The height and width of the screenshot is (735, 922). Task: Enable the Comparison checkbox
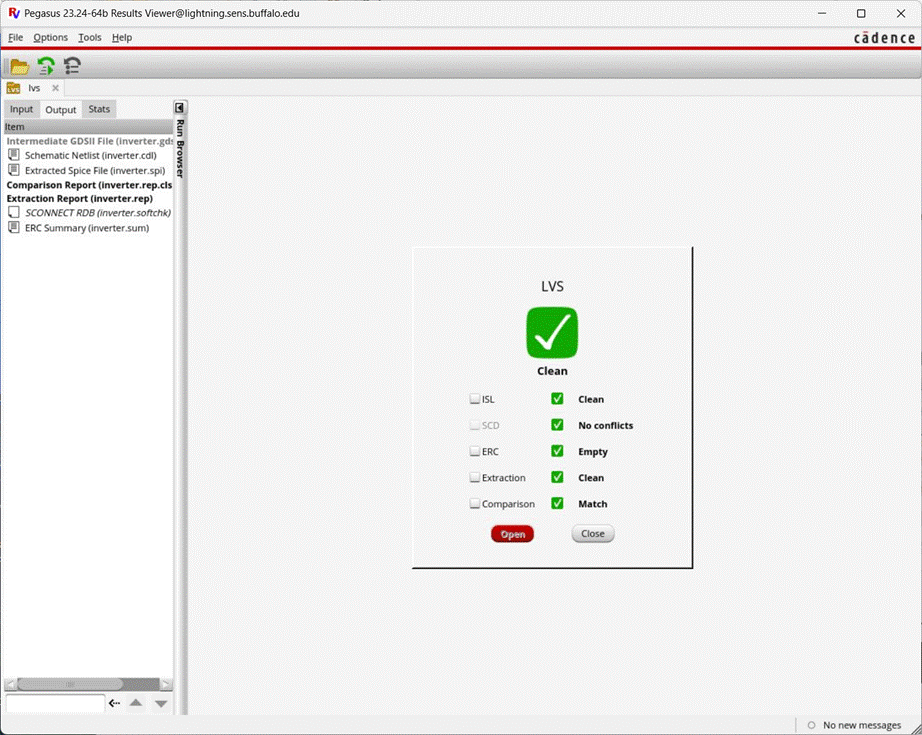(x=472, y=504)
